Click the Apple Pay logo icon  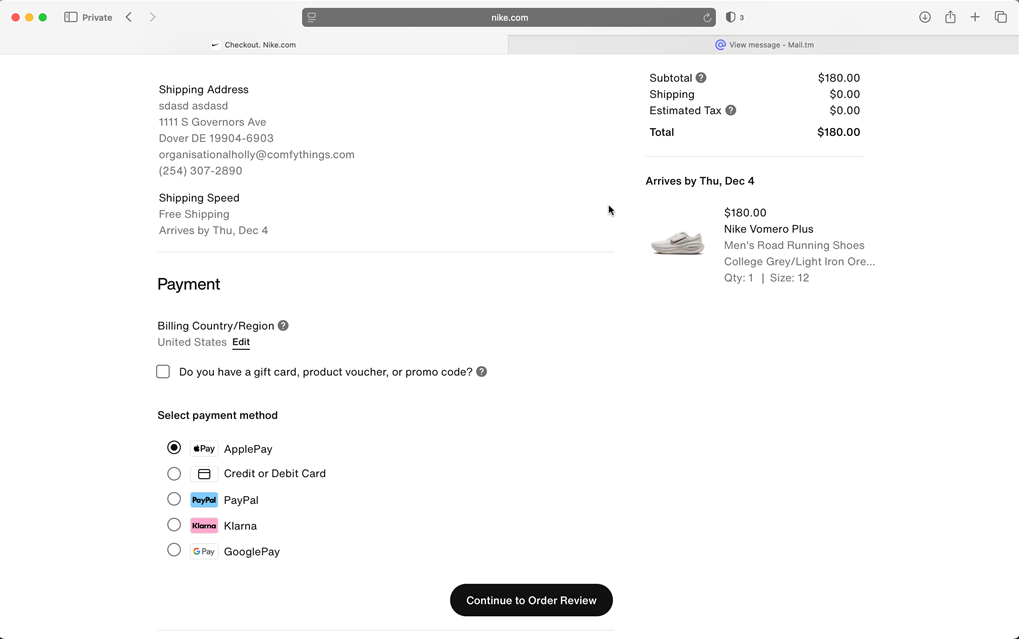point(203,448)
